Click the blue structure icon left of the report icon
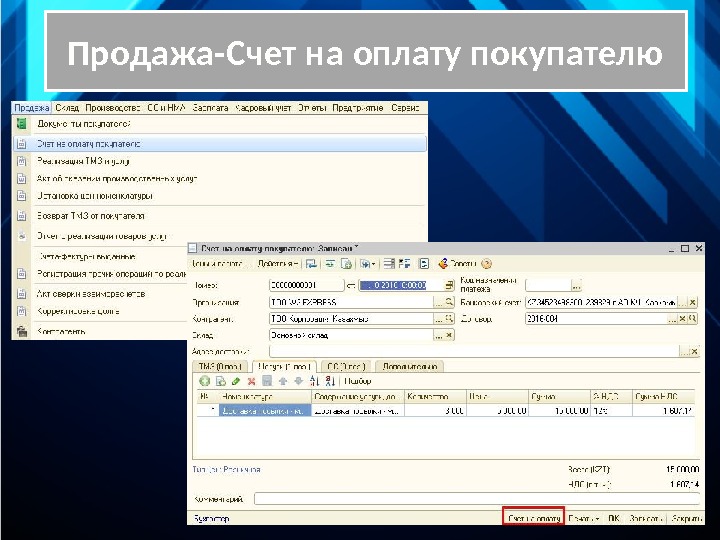Viewport: 720px width, 540px height. (x=405, y=264)
